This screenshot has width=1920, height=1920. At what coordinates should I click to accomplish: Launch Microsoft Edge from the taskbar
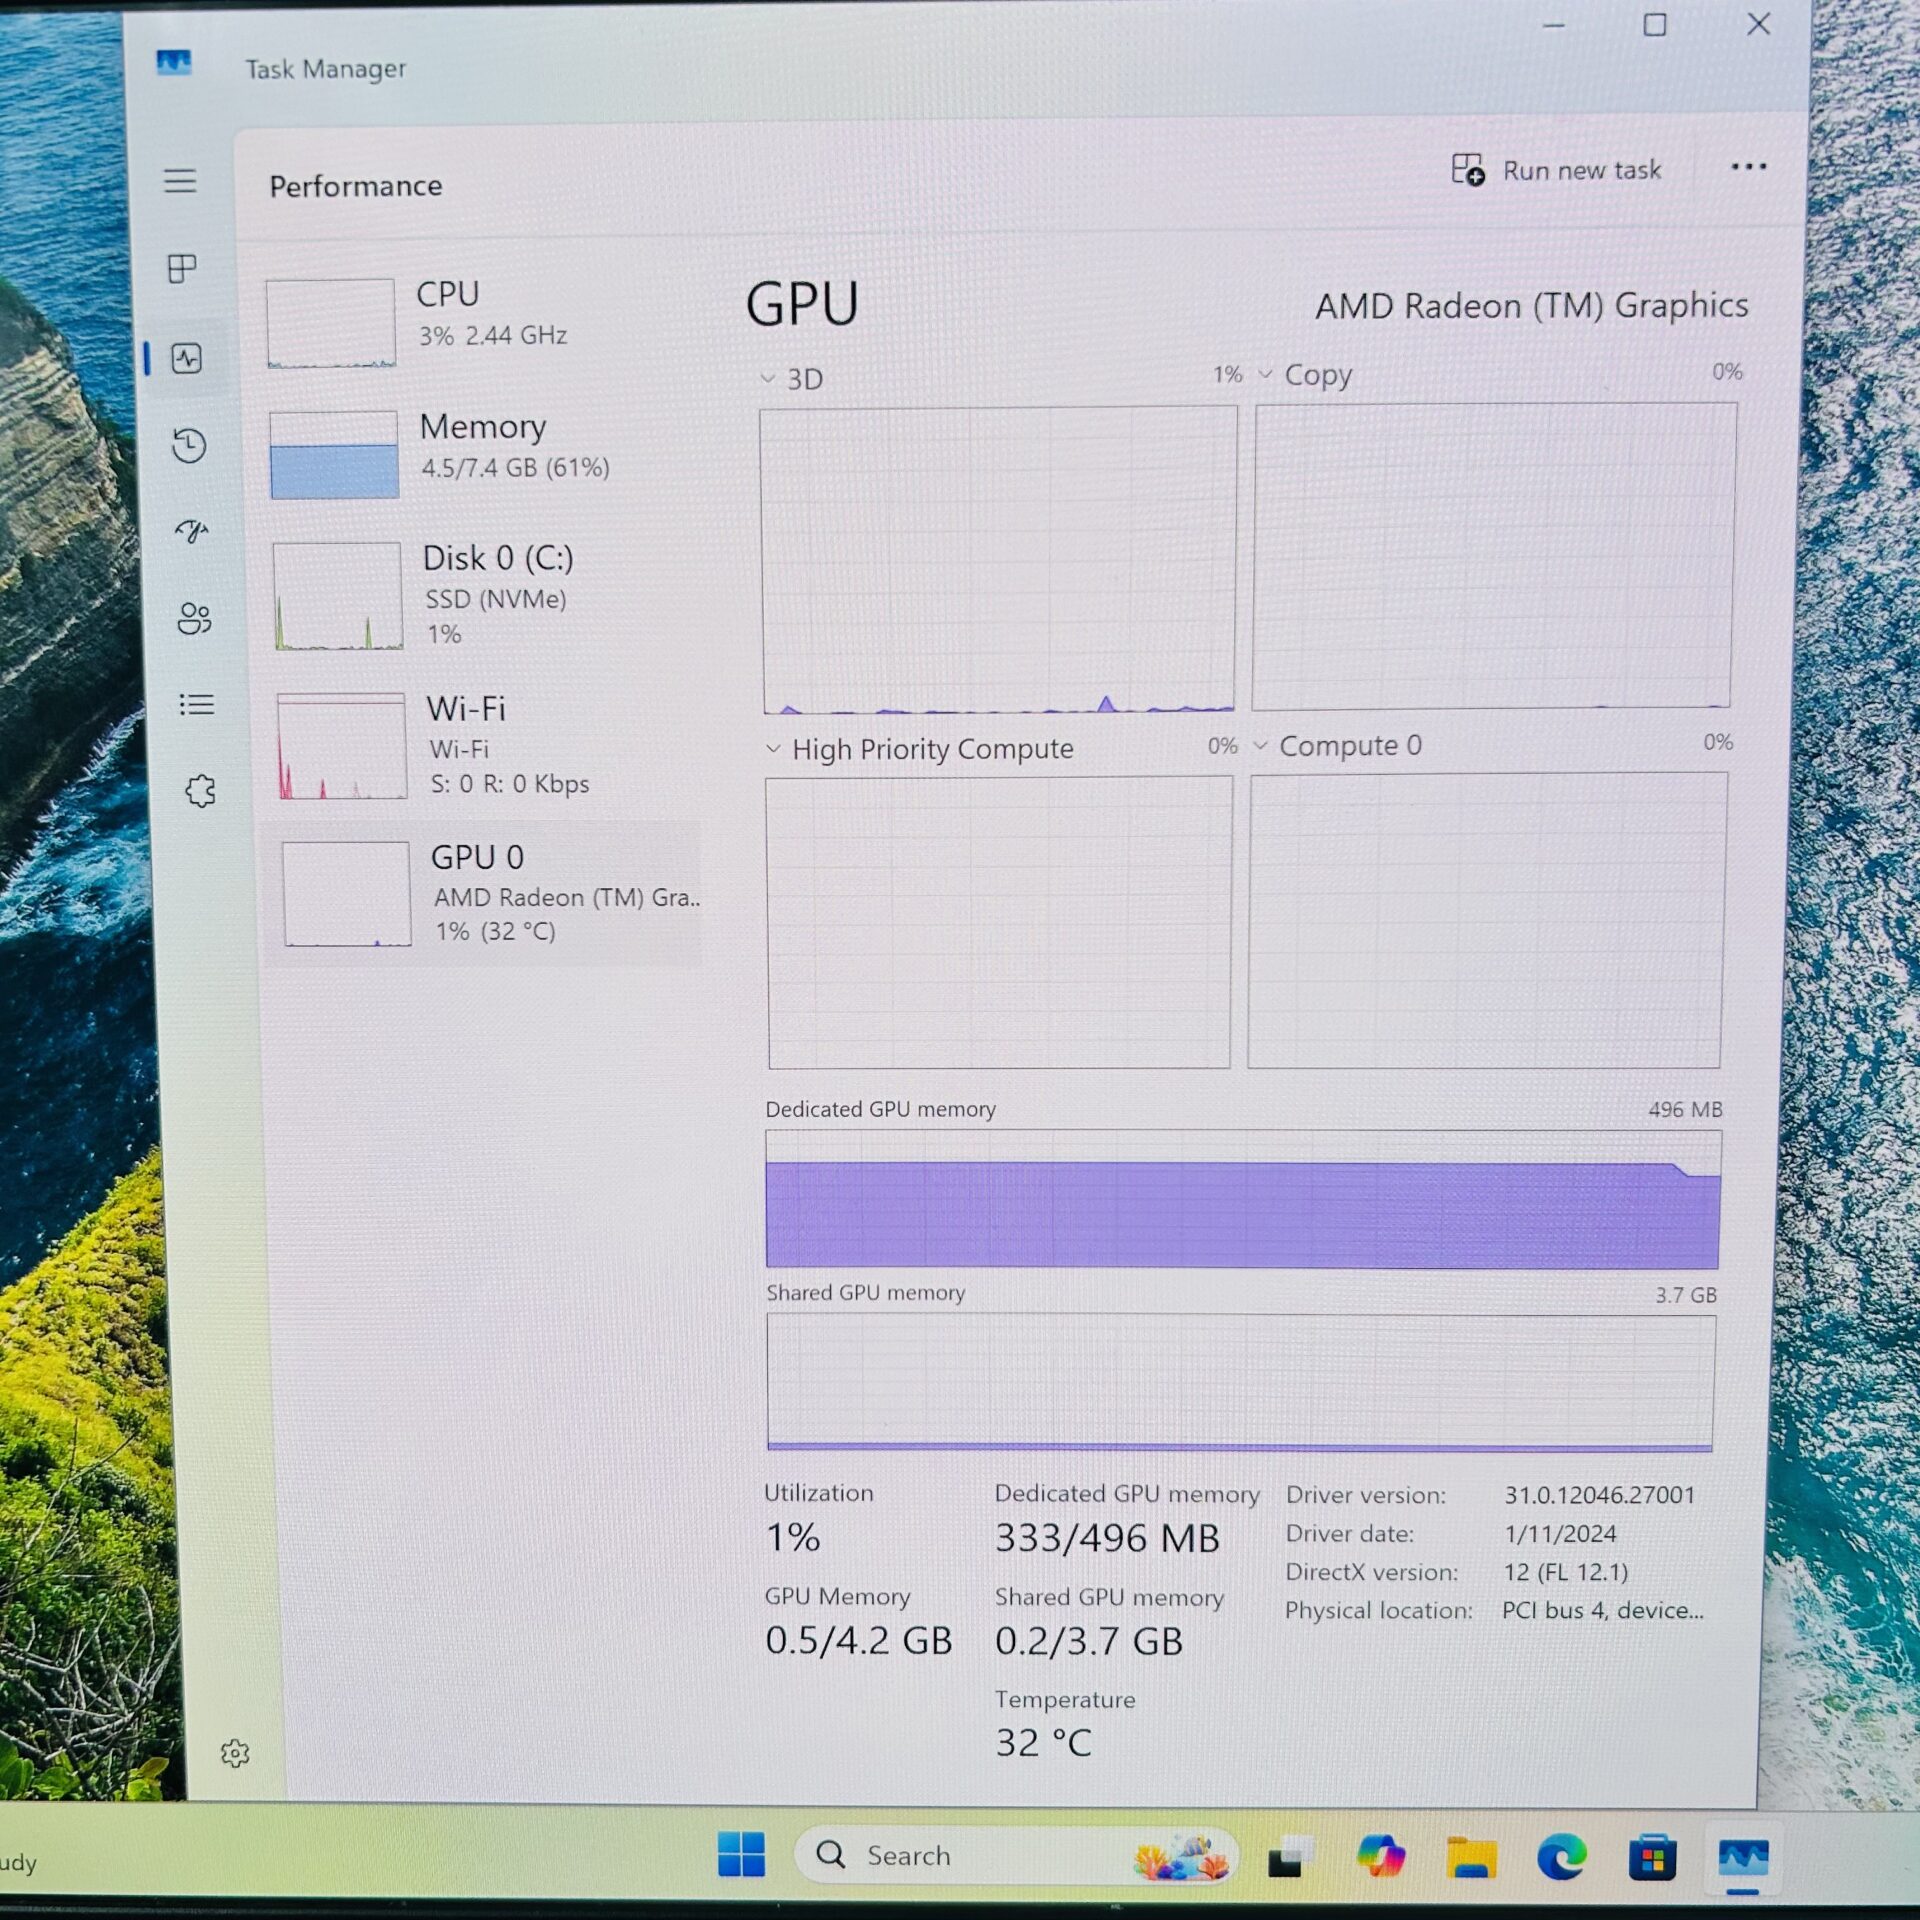[x=1561, y=1857]
